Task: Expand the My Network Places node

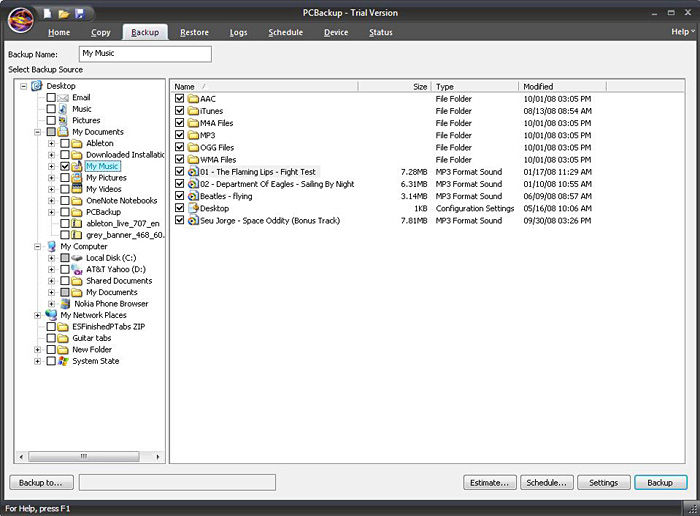Action: point(38,315)
